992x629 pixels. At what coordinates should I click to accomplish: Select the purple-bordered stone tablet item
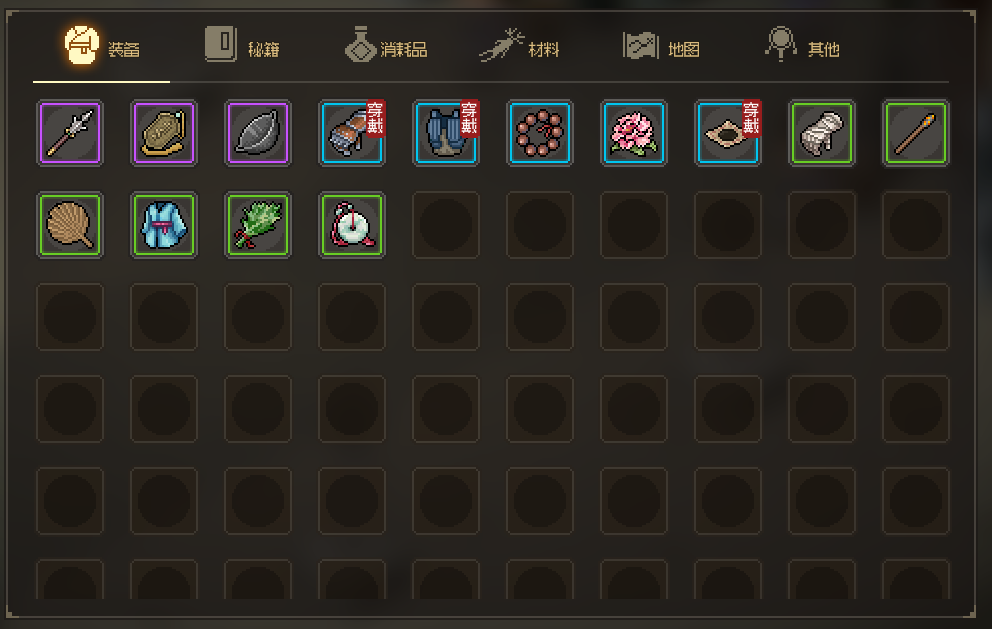coord(164,133)
